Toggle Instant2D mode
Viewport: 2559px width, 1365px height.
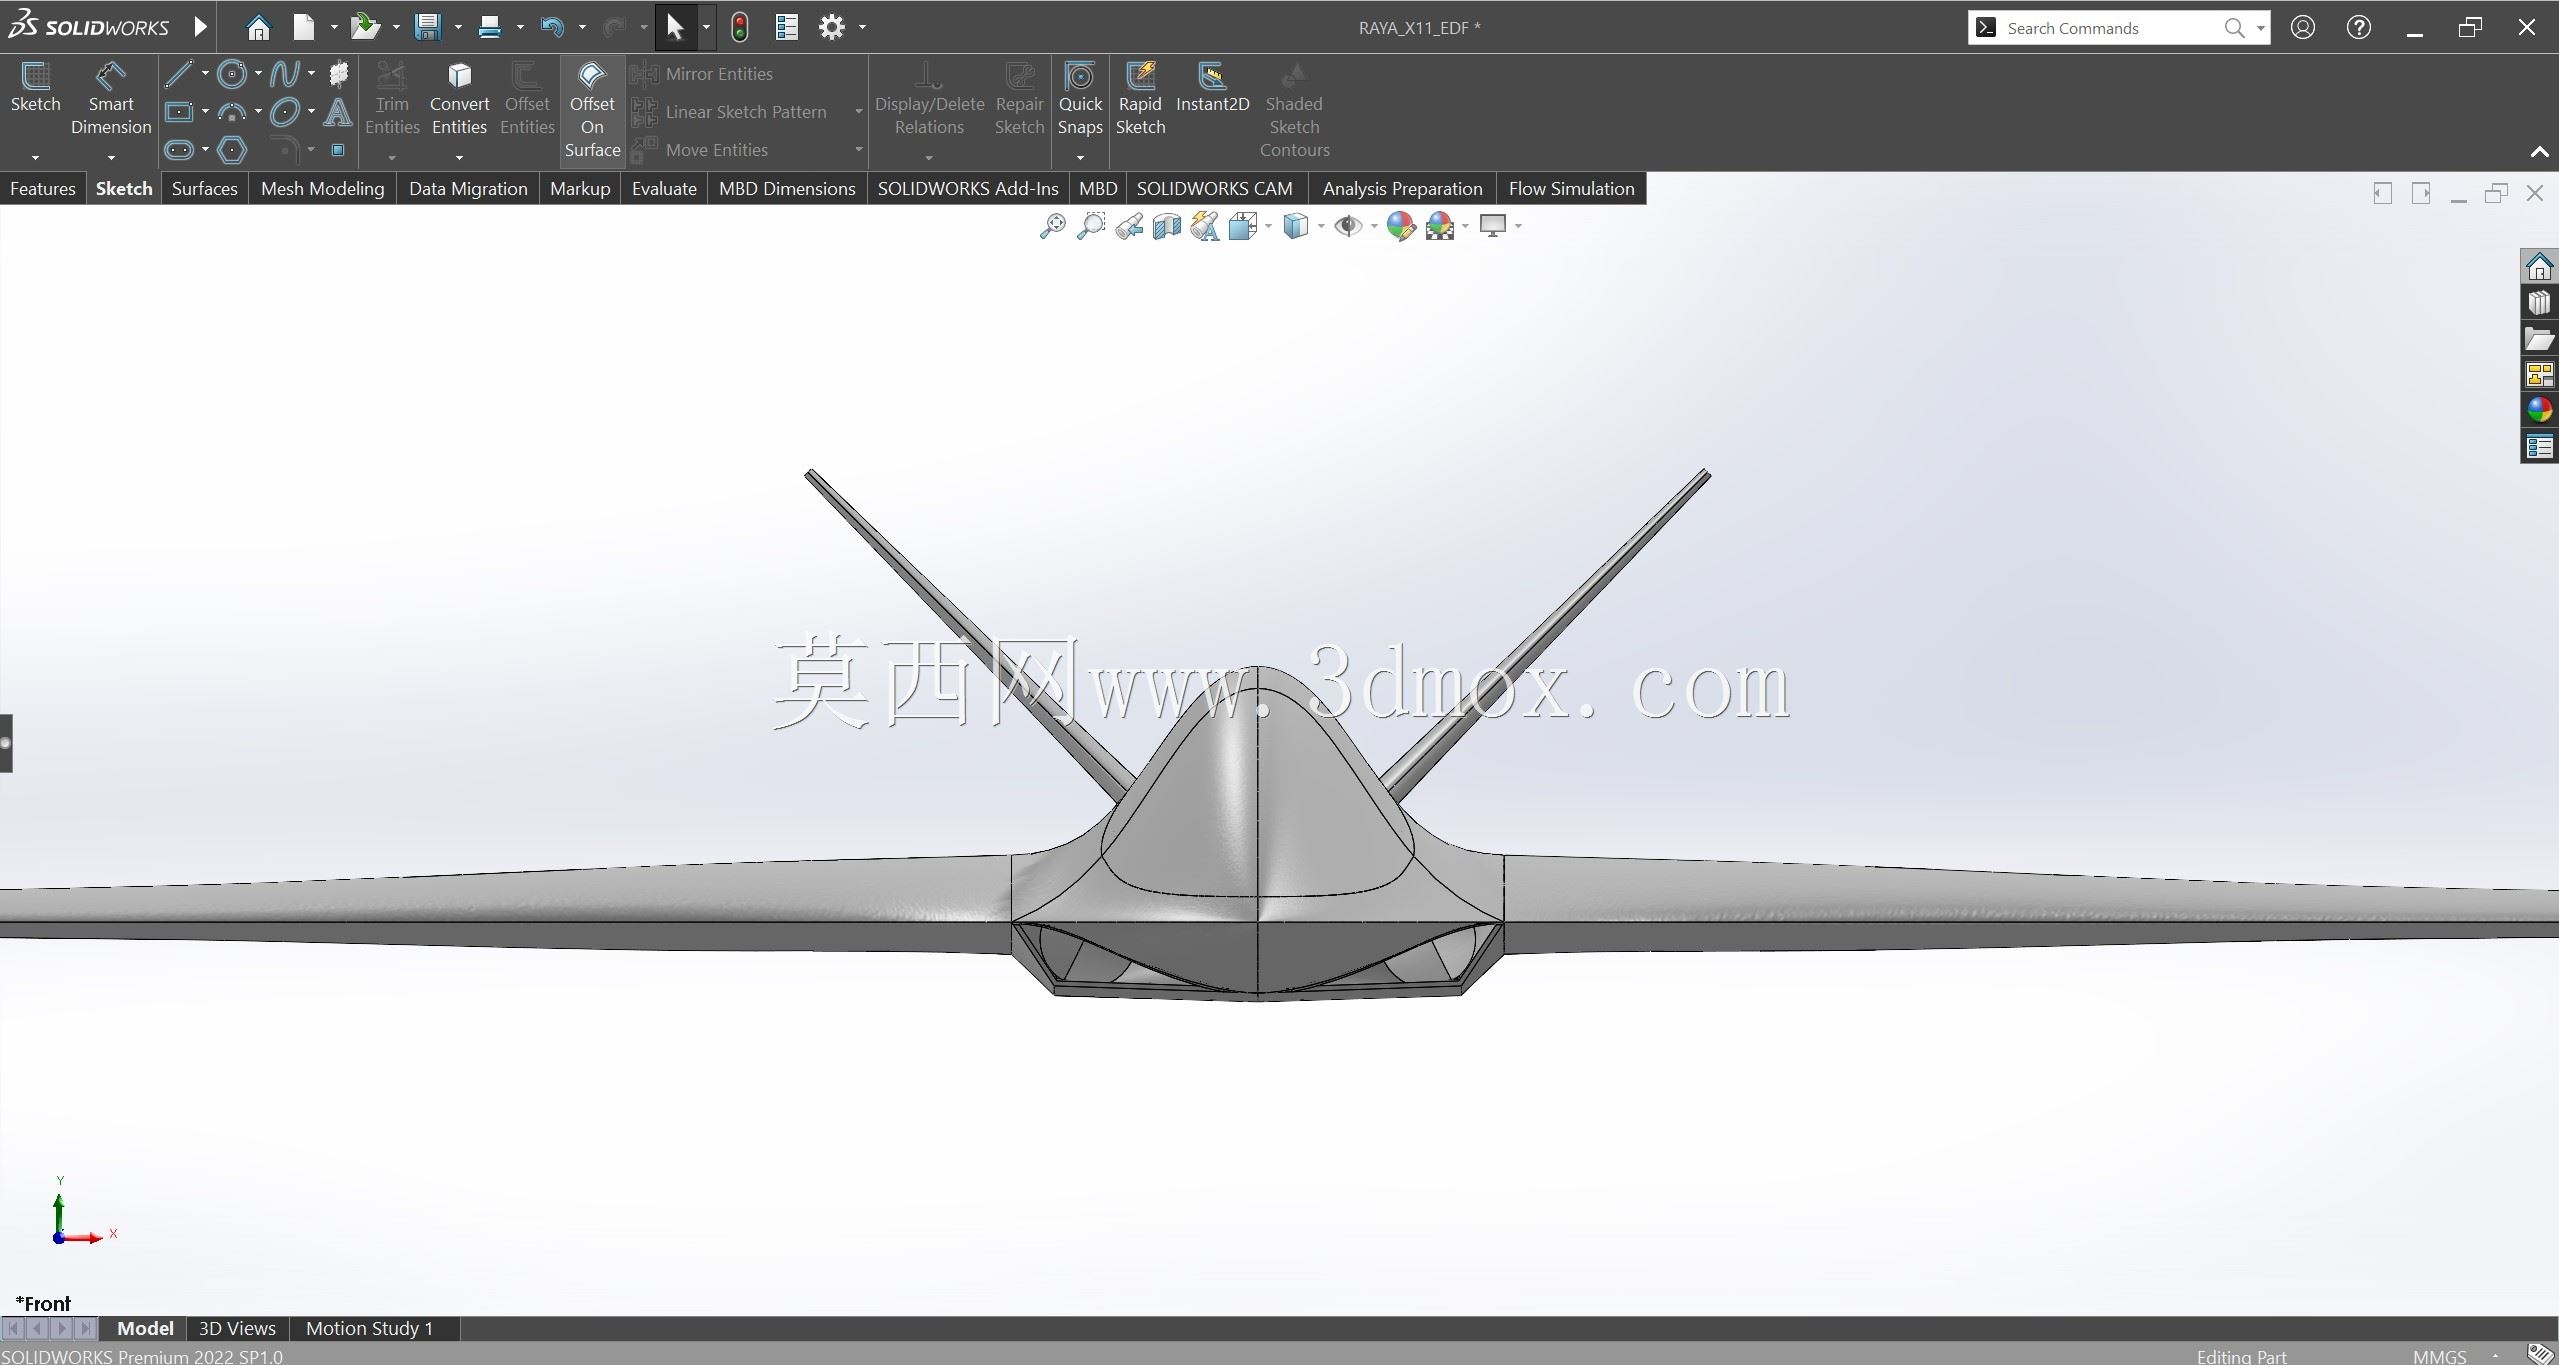point(1212,88)
